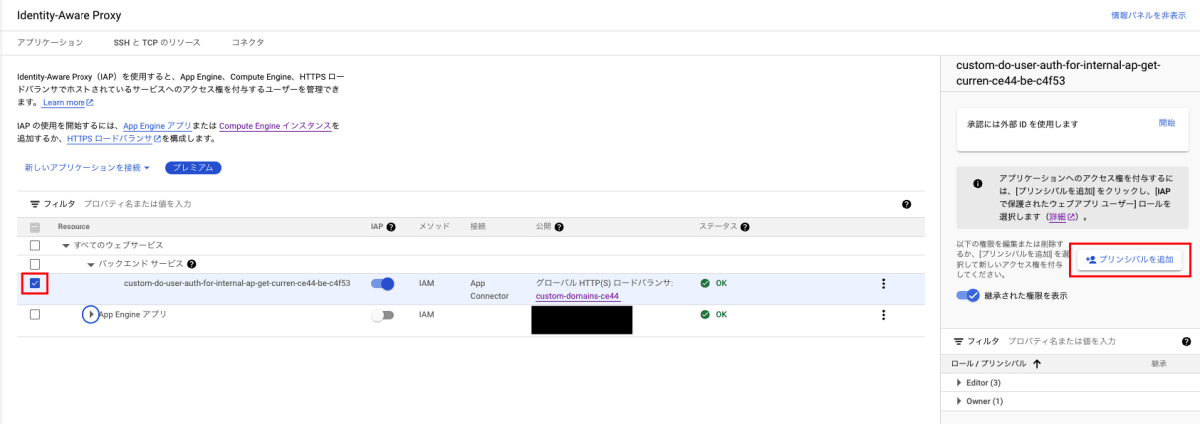Click help icon in side panel filter bar
The image size is (1200, 424).
[1186, 342]
